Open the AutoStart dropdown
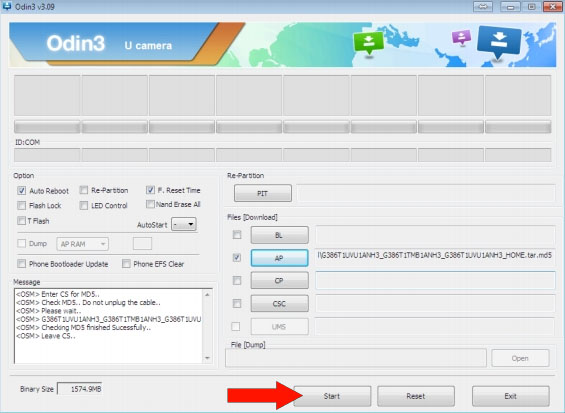The image size is (565, 413). 184,225
